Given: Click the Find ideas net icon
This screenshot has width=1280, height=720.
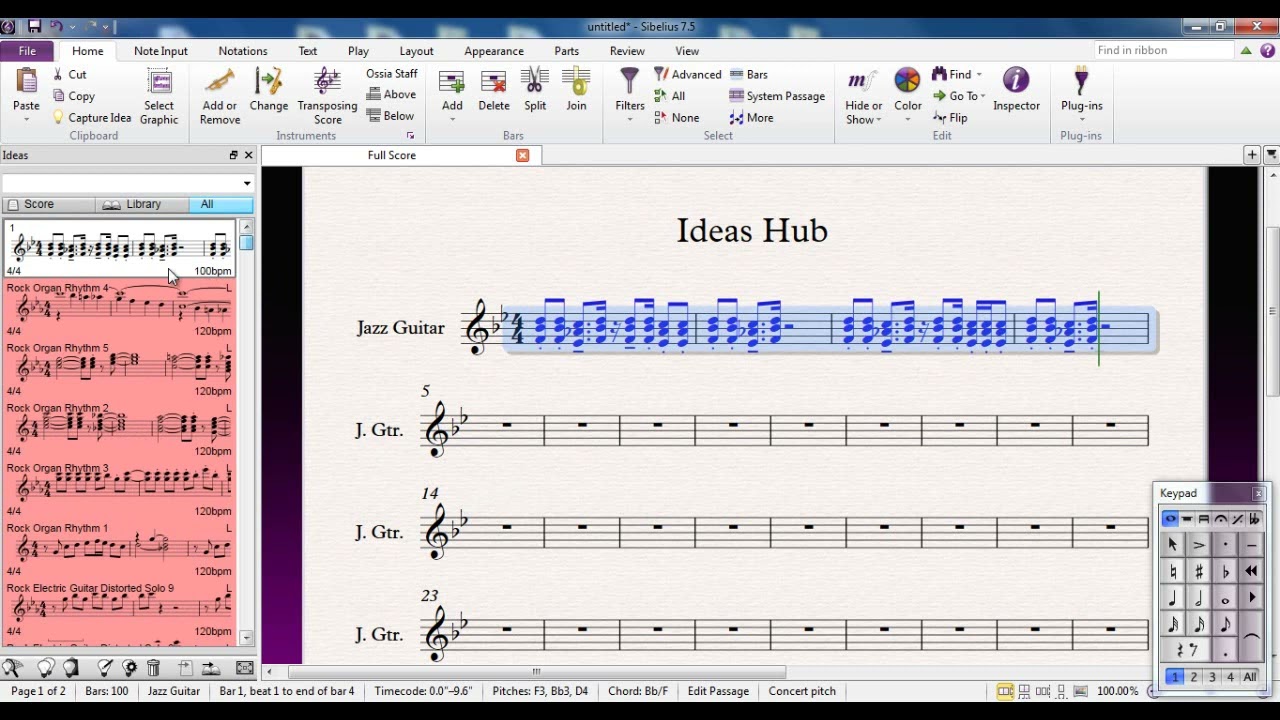Looking at the screenshot, I should point(13,668).
